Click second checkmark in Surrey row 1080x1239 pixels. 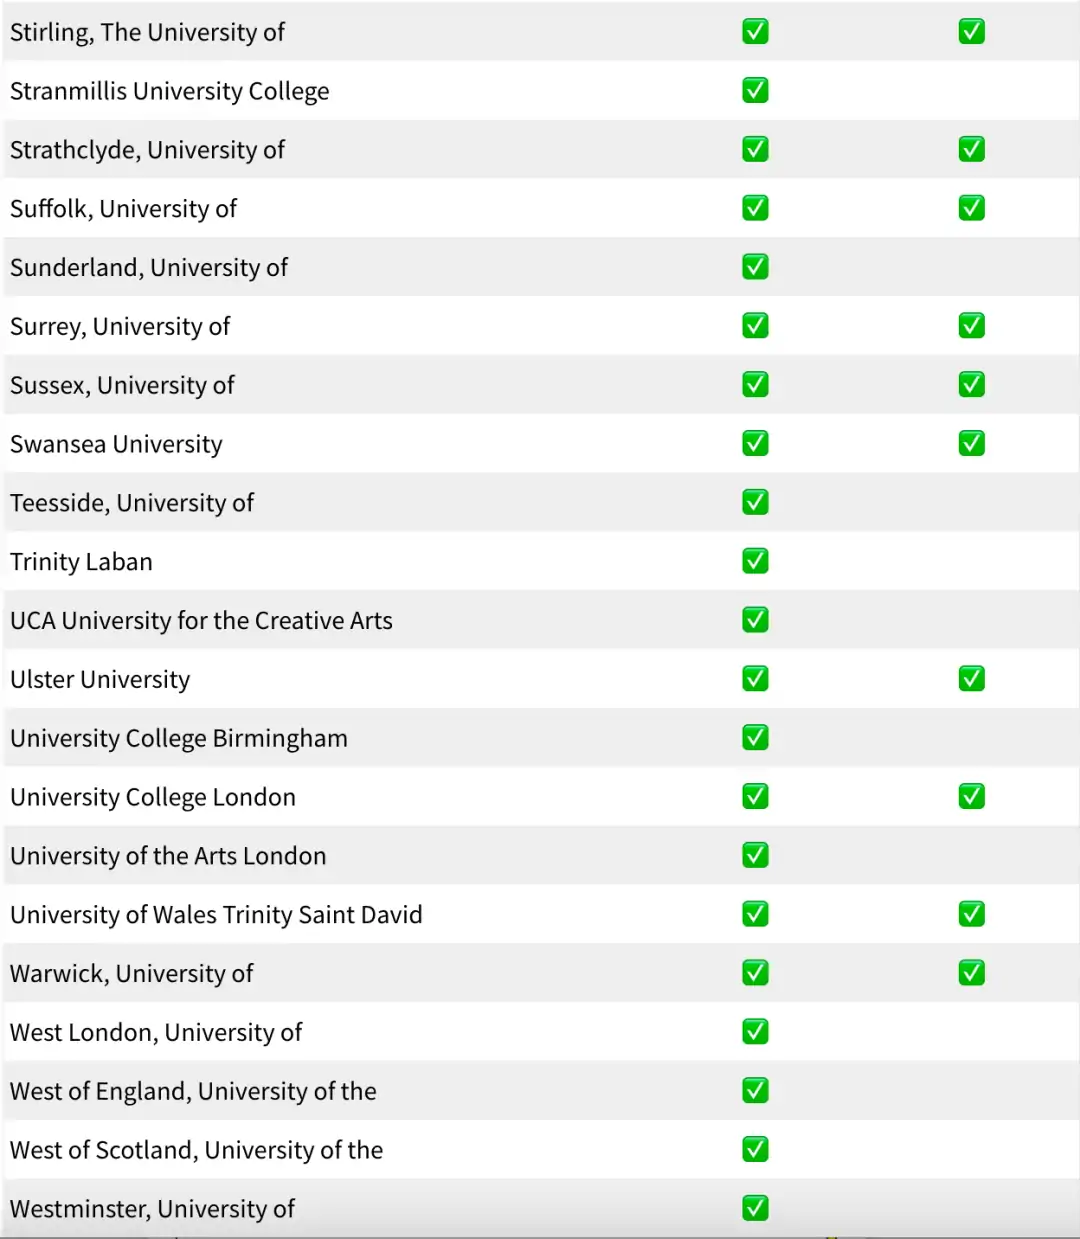pyautogui.click(x=971, y=326)
